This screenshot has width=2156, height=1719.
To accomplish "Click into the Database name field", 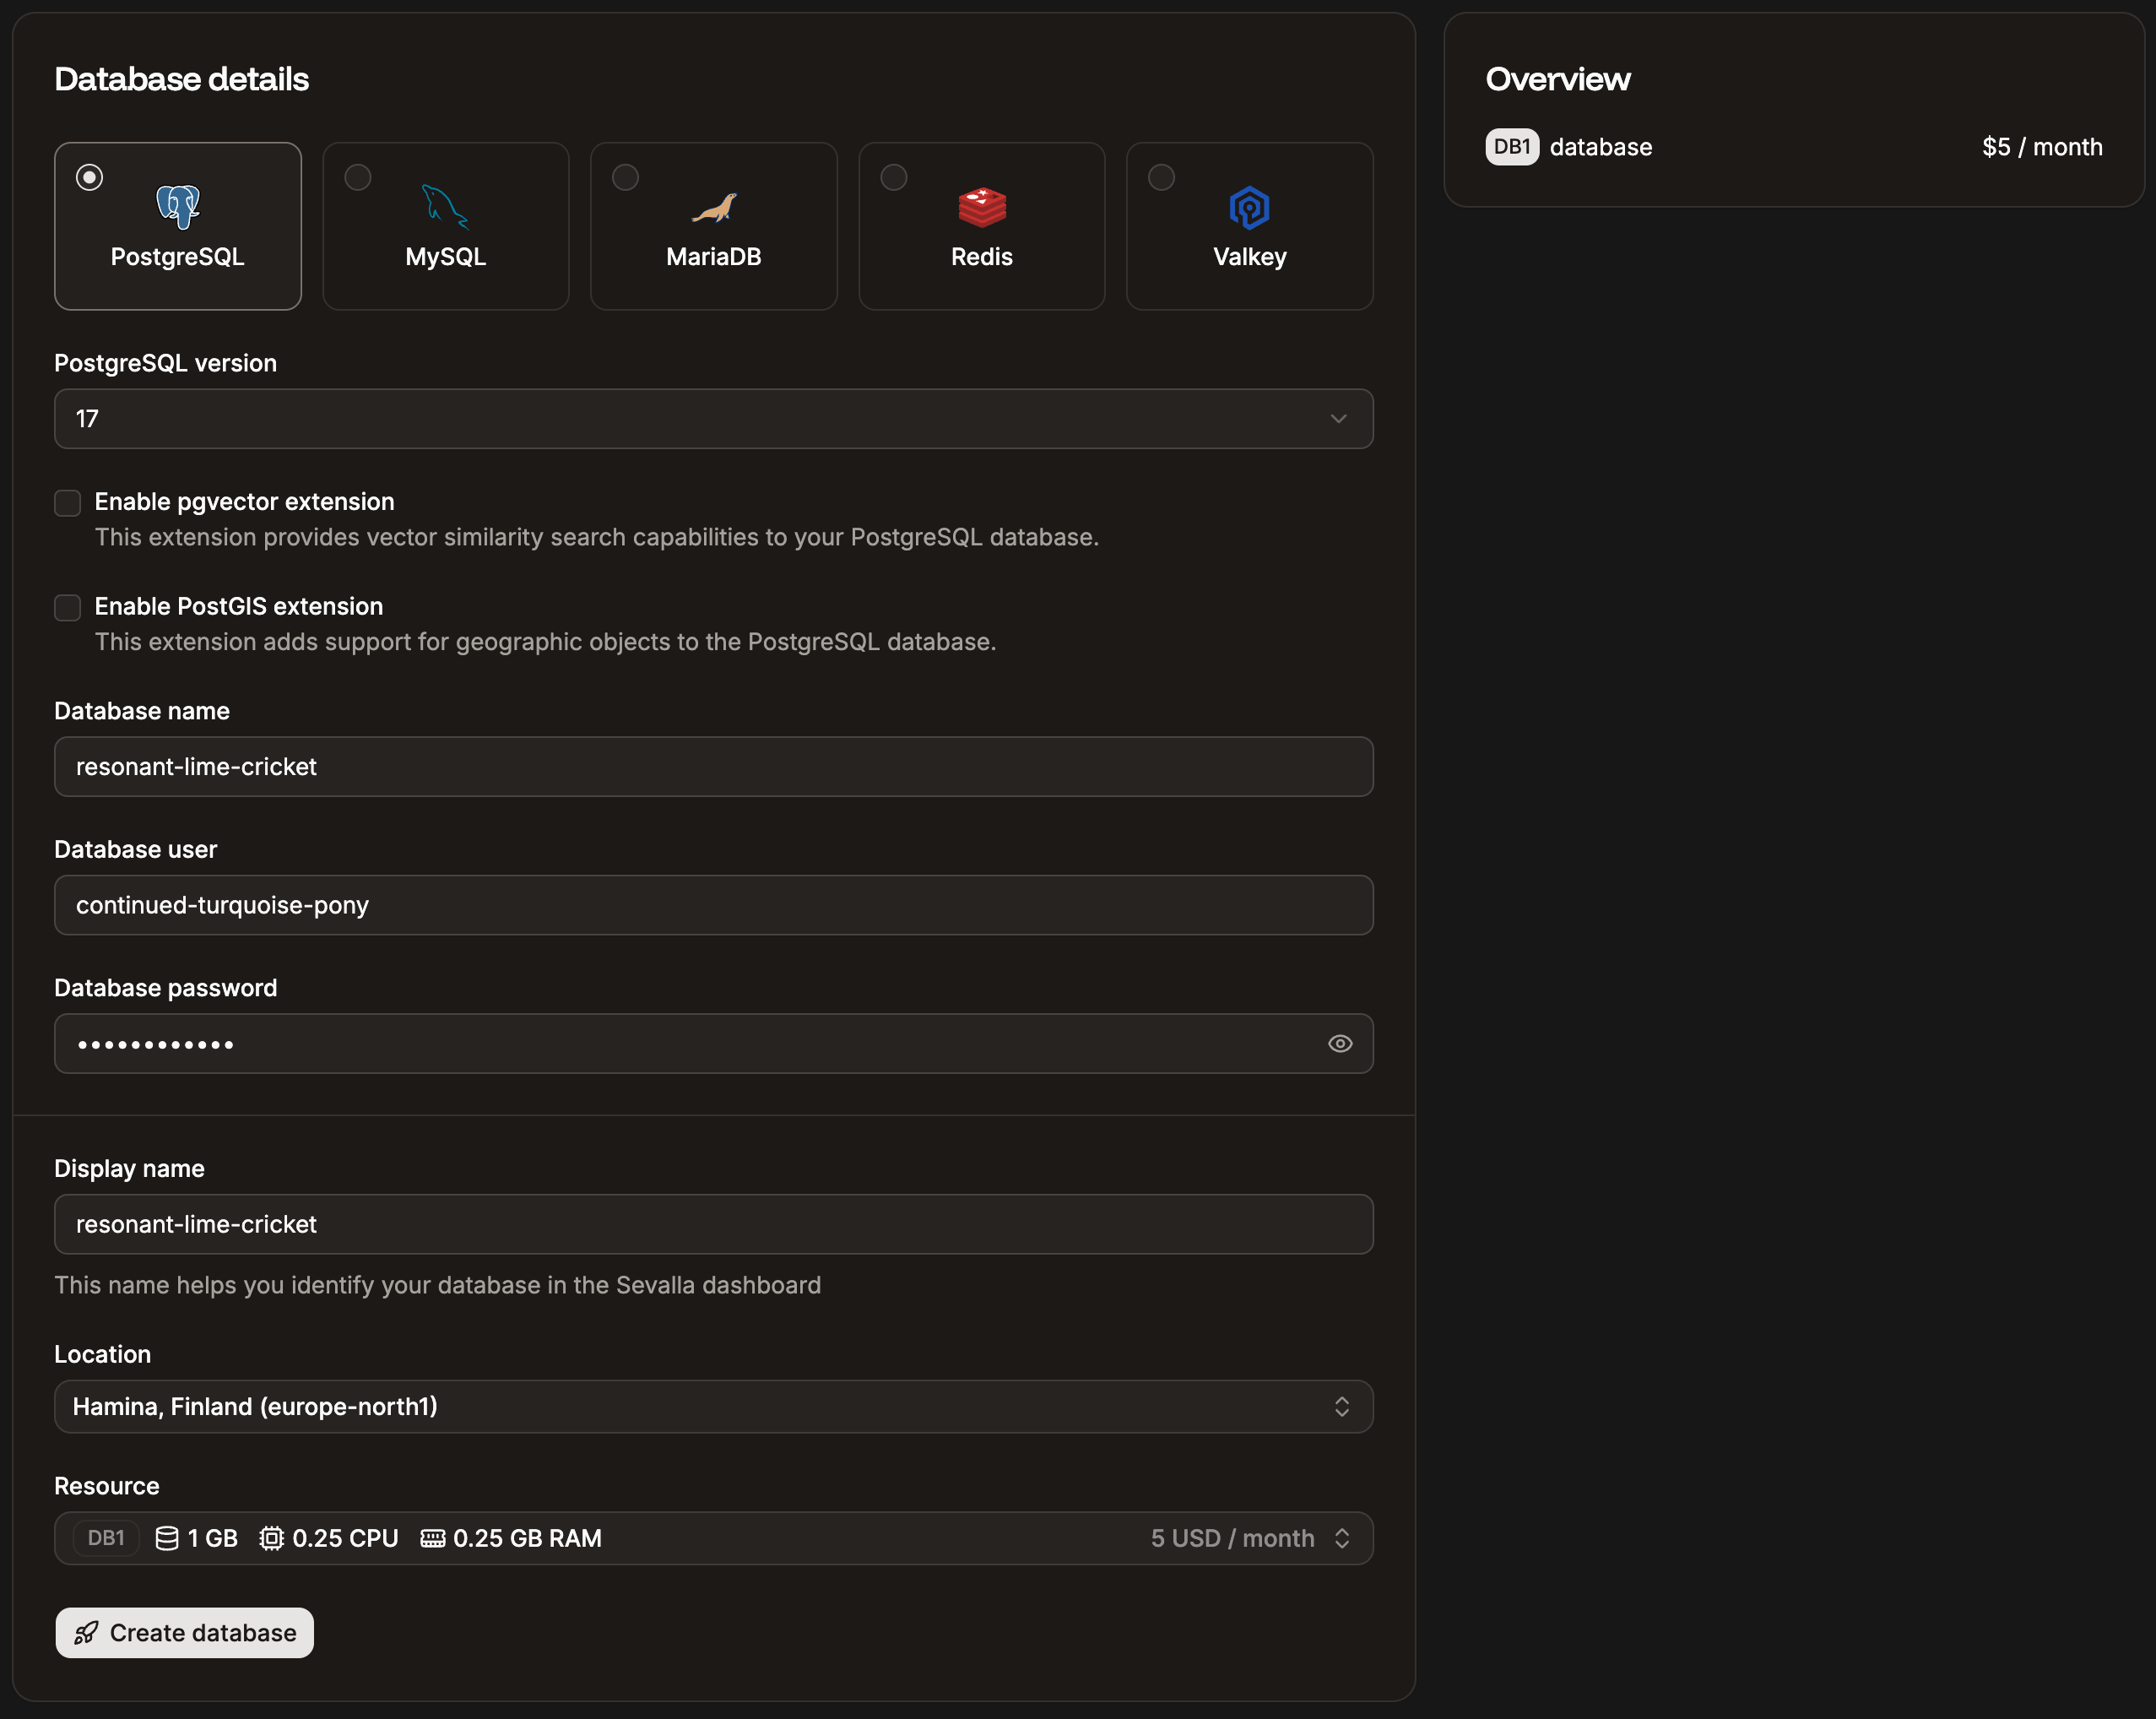I will click(x=714, y=767).
